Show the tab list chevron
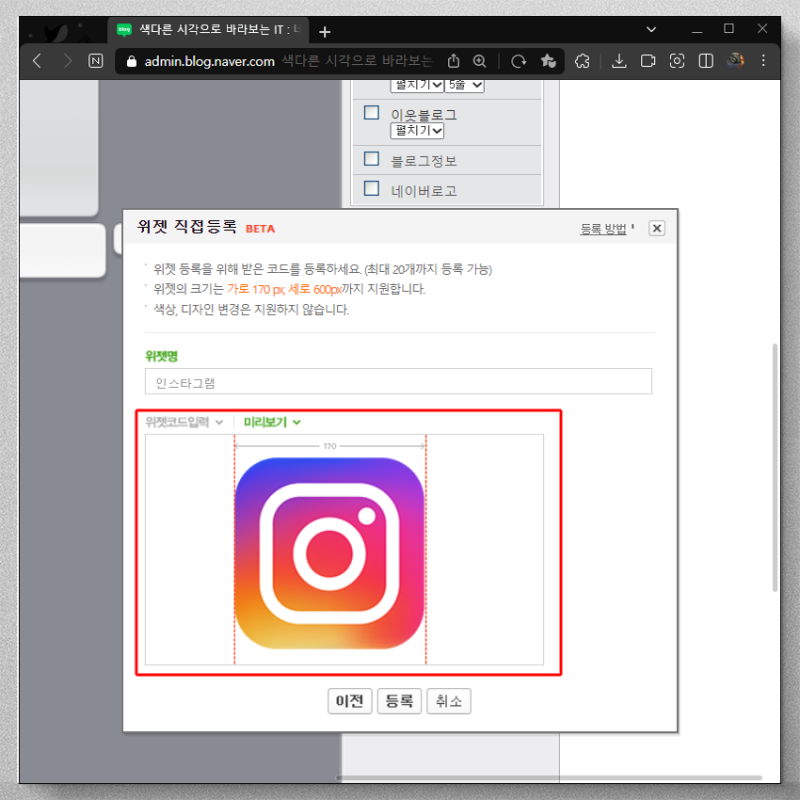The image size is (800, 800). click(x=651, y=30)
